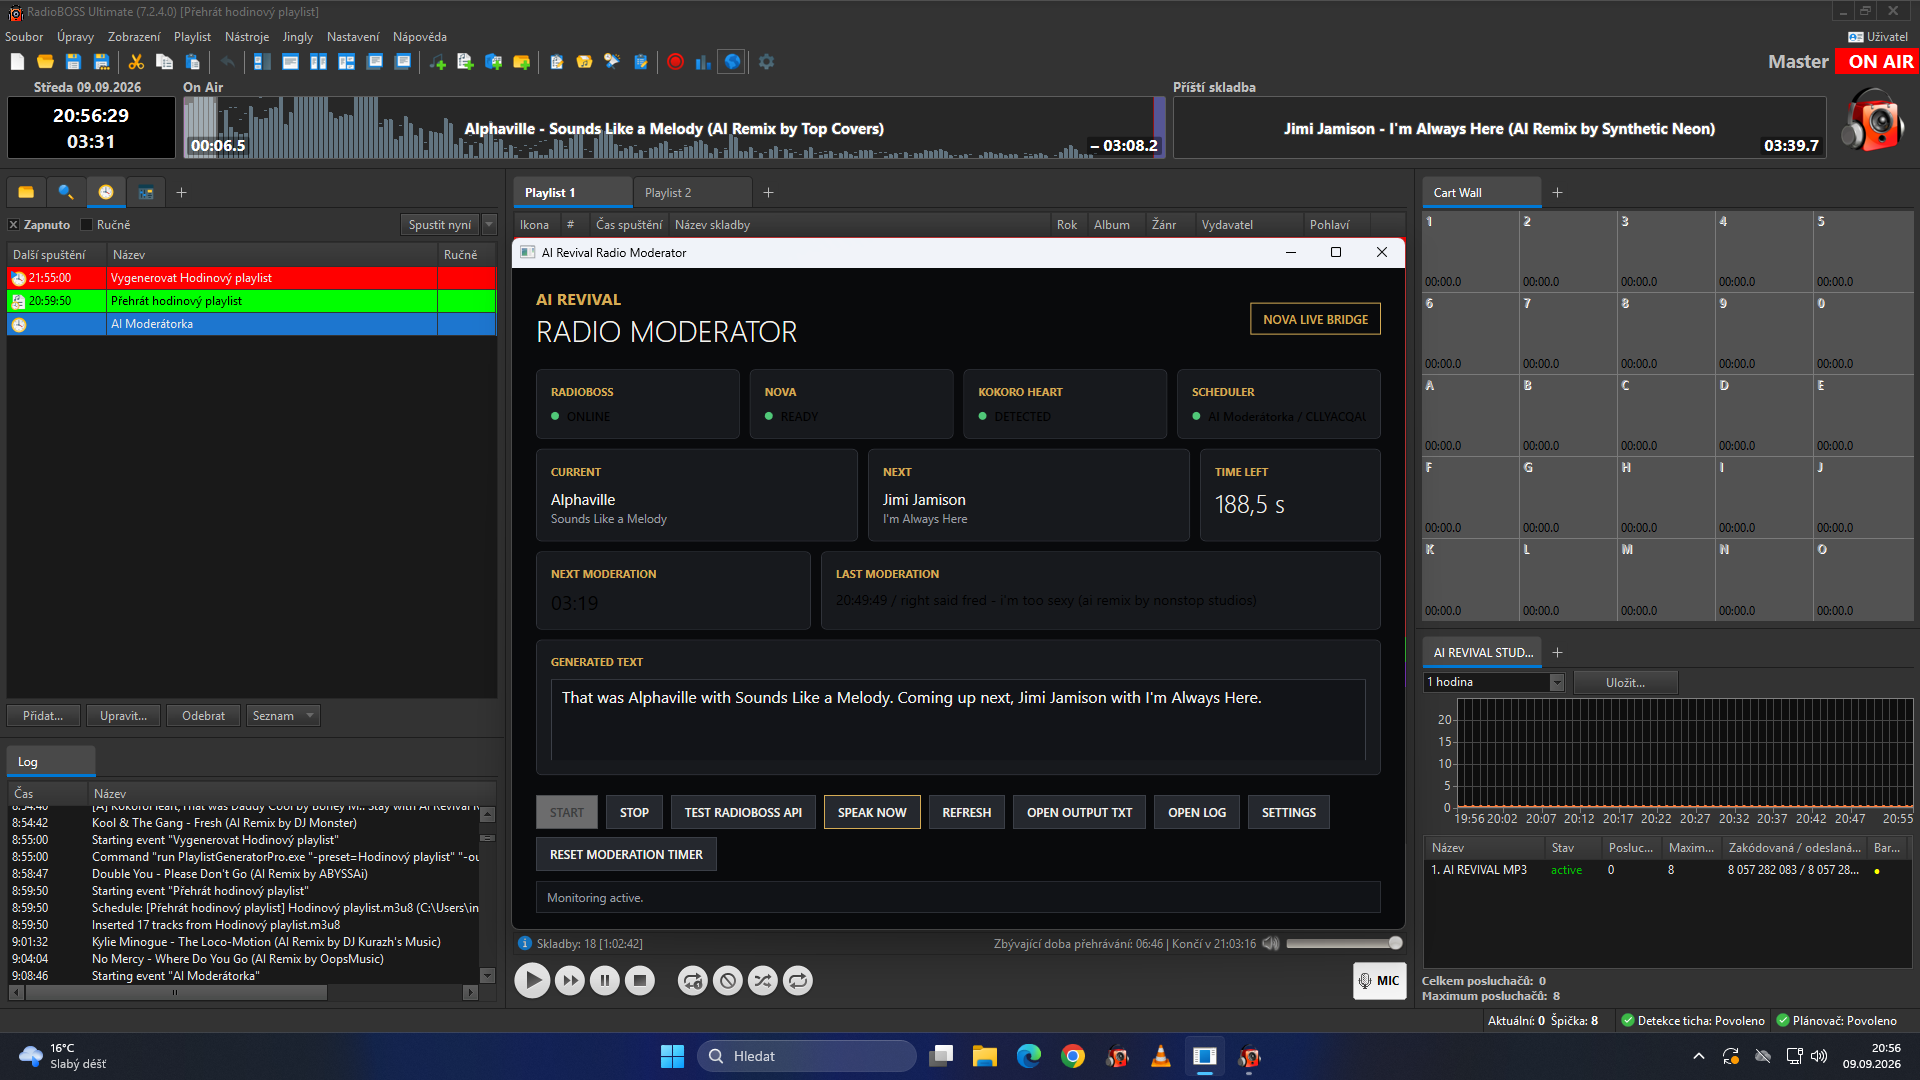This screenshot has height=1080, width=1920.
Task: Skip to next track with fast-forward button
Action: (x=570, y=981)
